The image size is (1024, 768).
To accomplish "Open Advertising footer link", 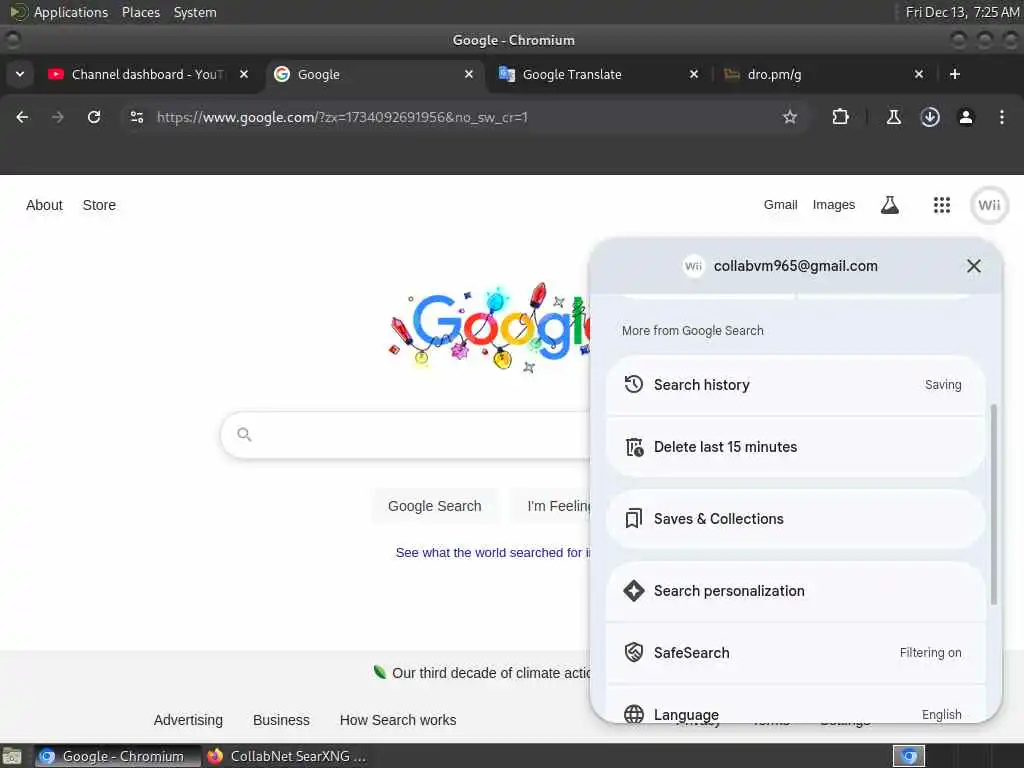I will tap(188, 720).
